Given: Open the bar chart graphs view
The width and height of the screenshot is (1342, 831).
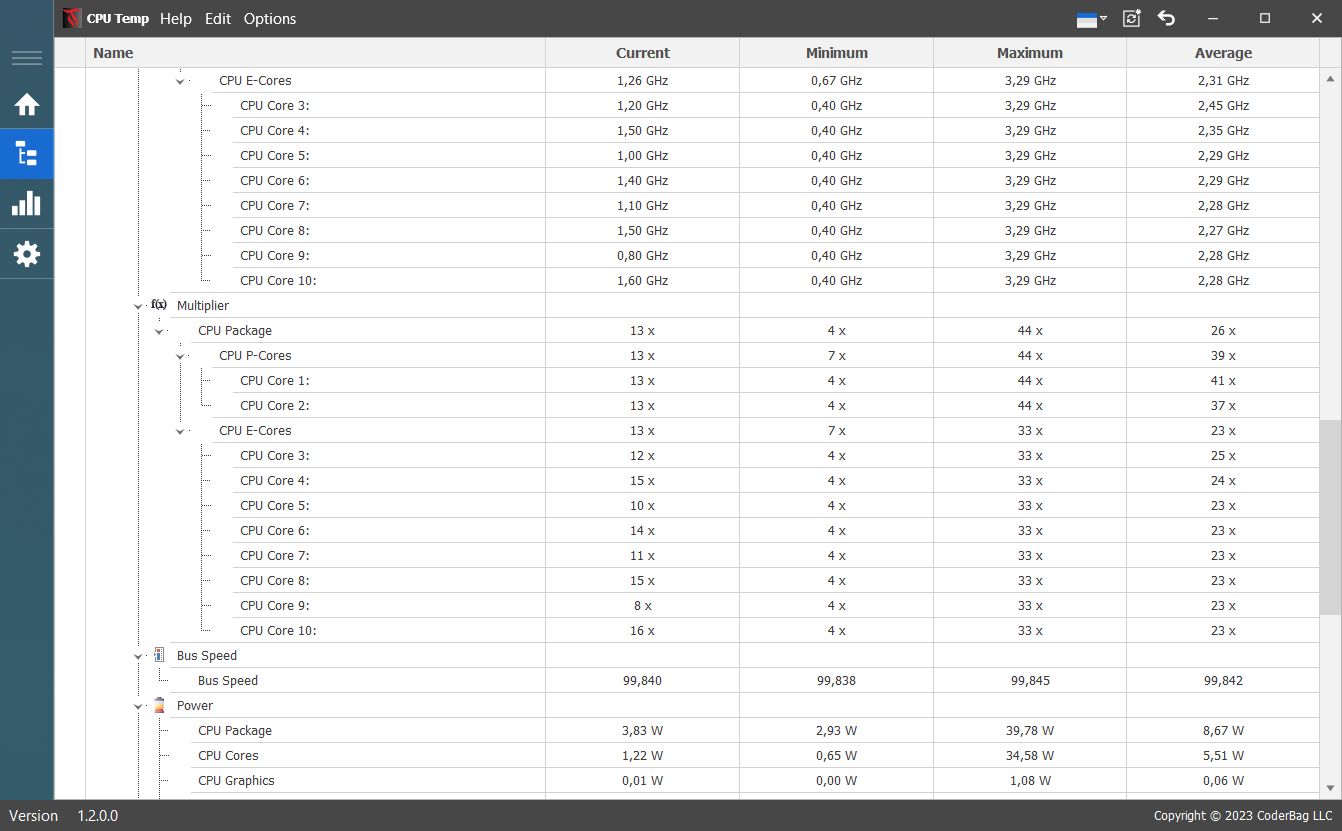Looking at the screenshot, I should click(x=27, y=204).
